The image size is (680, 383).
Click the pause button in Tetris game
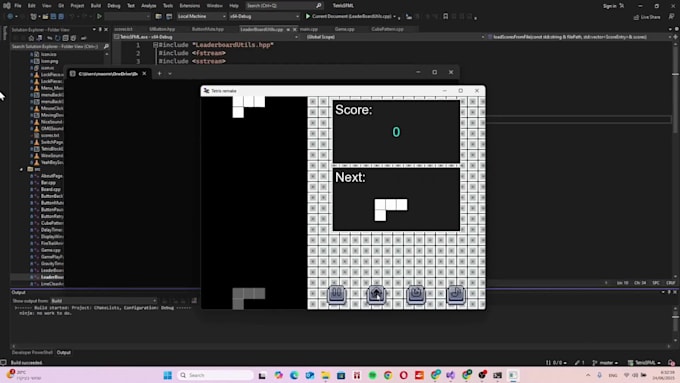click(337, 295)
